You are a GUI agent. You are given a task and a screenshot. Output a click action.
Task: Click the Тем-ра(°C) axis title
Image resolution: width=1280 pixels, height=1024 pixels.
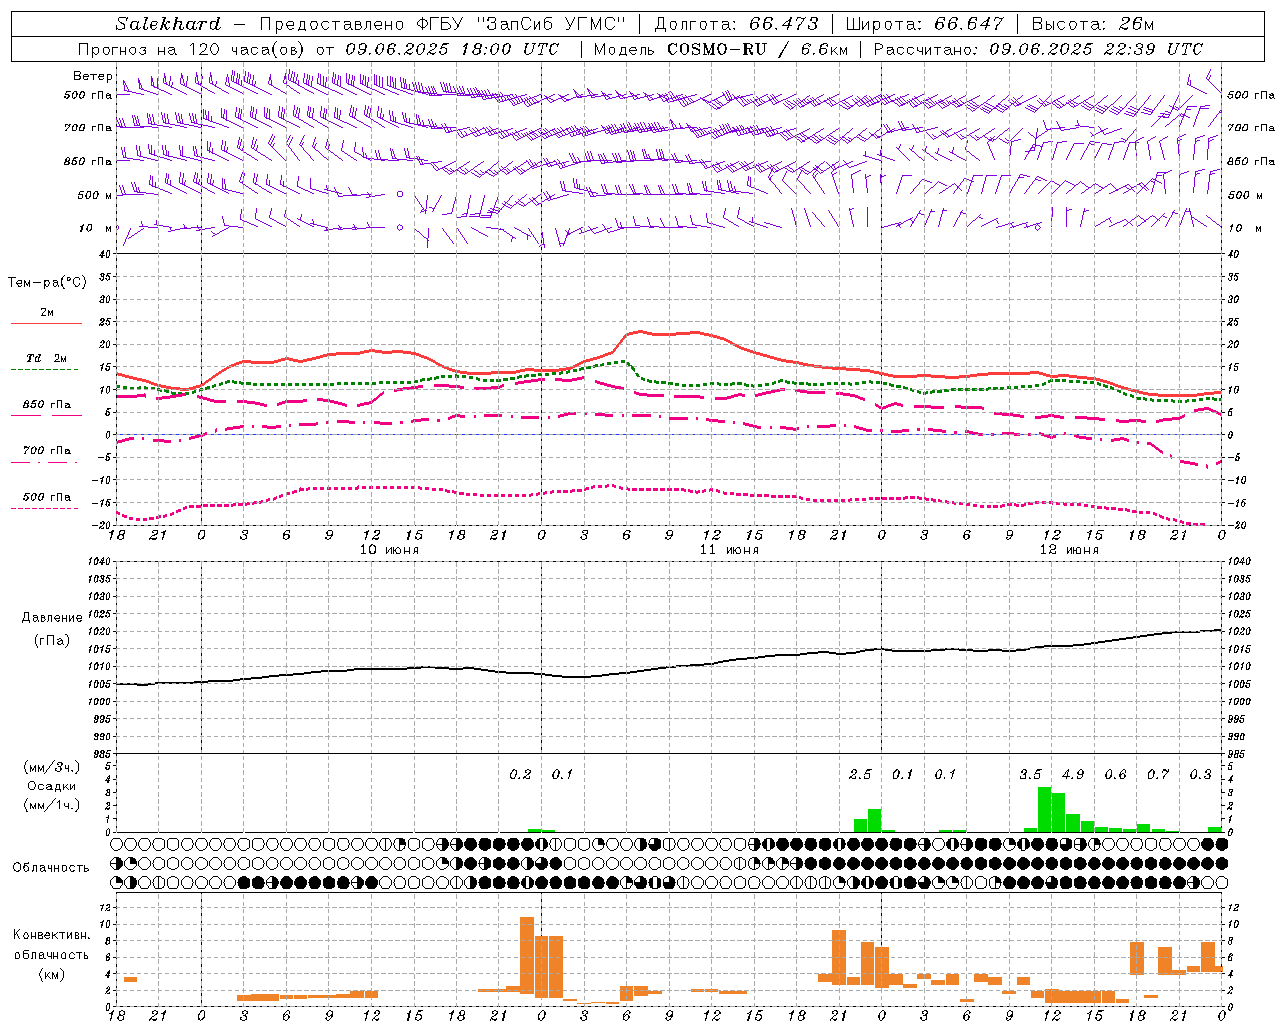click(x=47, y=283)
